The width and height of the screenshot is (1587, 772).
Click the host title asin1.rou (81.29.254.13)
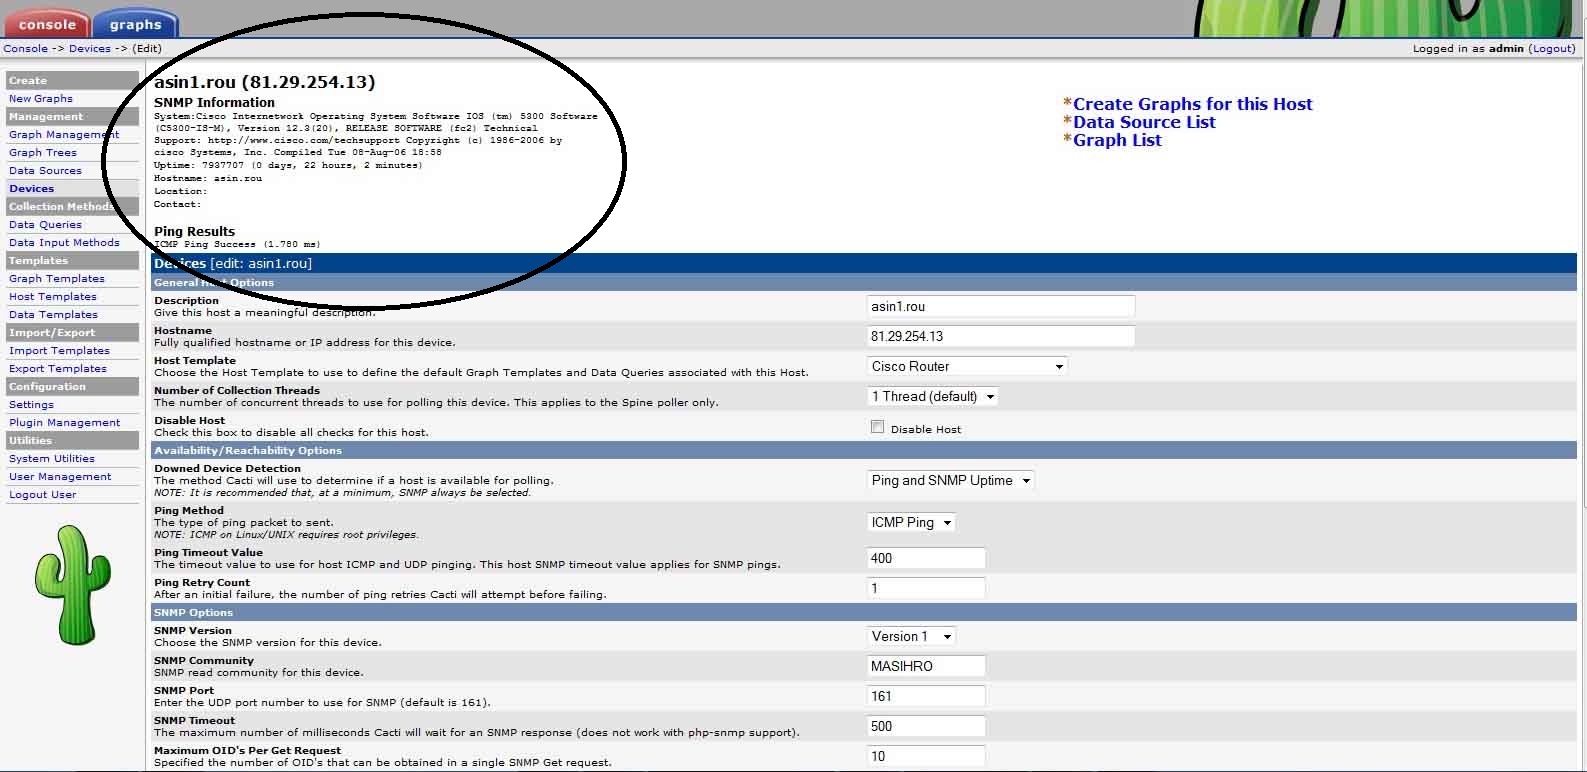[x=265, y=82]
